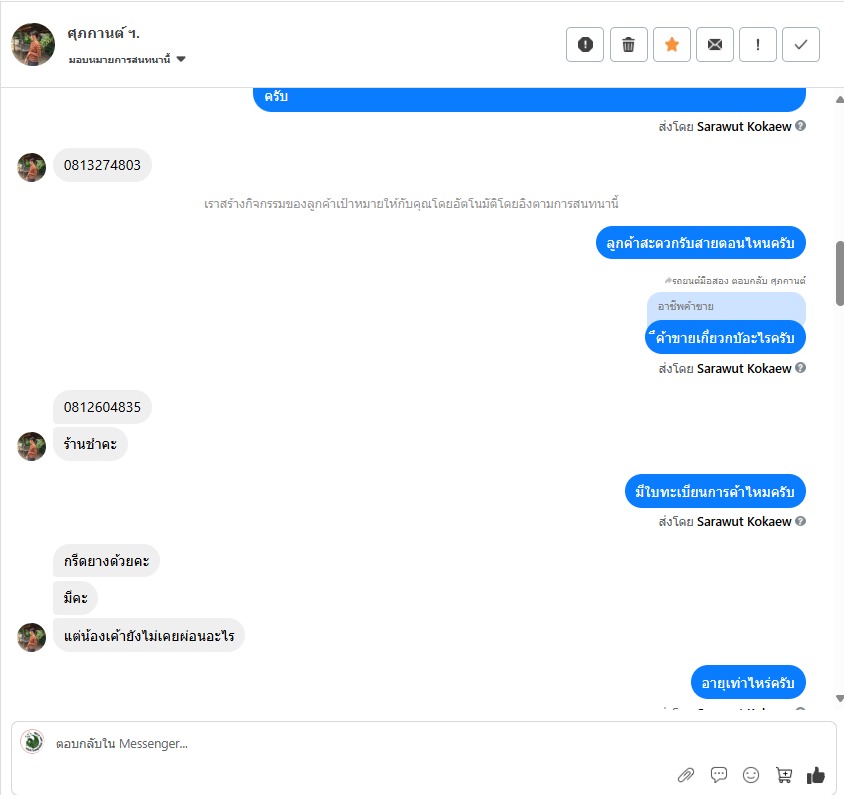Open saved replies speech bubble icon
The width and height of the screenshot is (844, 795).
click(719, 775)
